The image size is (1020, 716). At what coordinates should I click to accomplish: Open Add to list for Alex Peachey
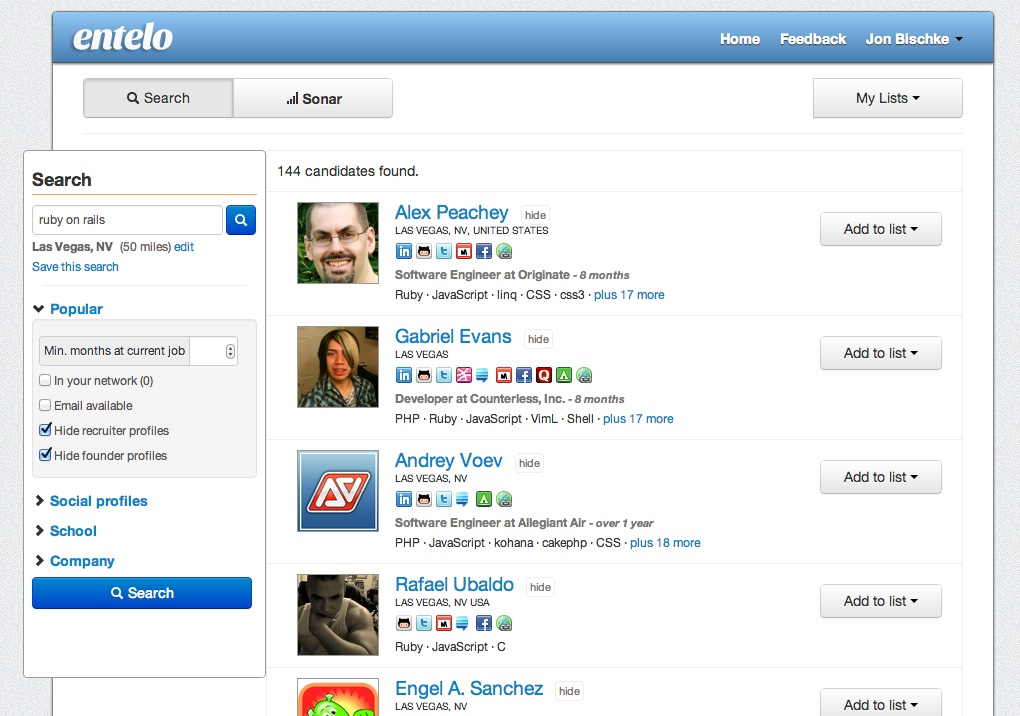(x=881, y=229)
